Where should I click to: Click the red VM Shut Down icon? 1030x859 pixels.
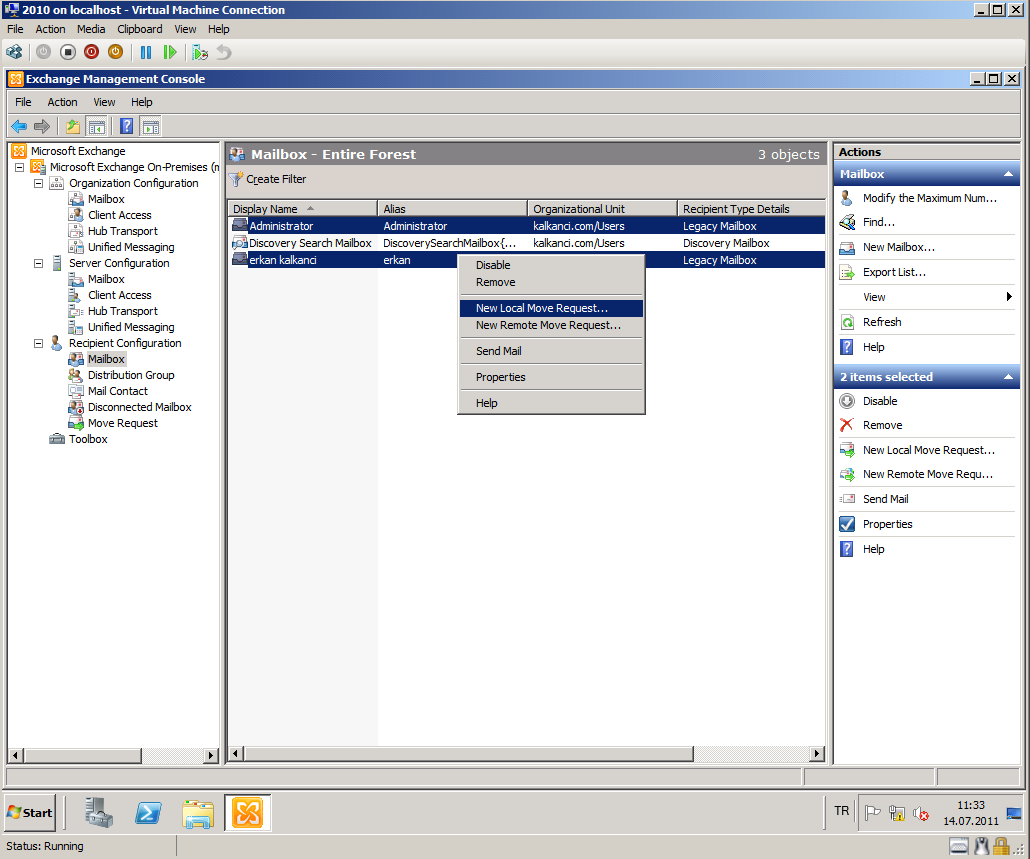tap(91, 52)
